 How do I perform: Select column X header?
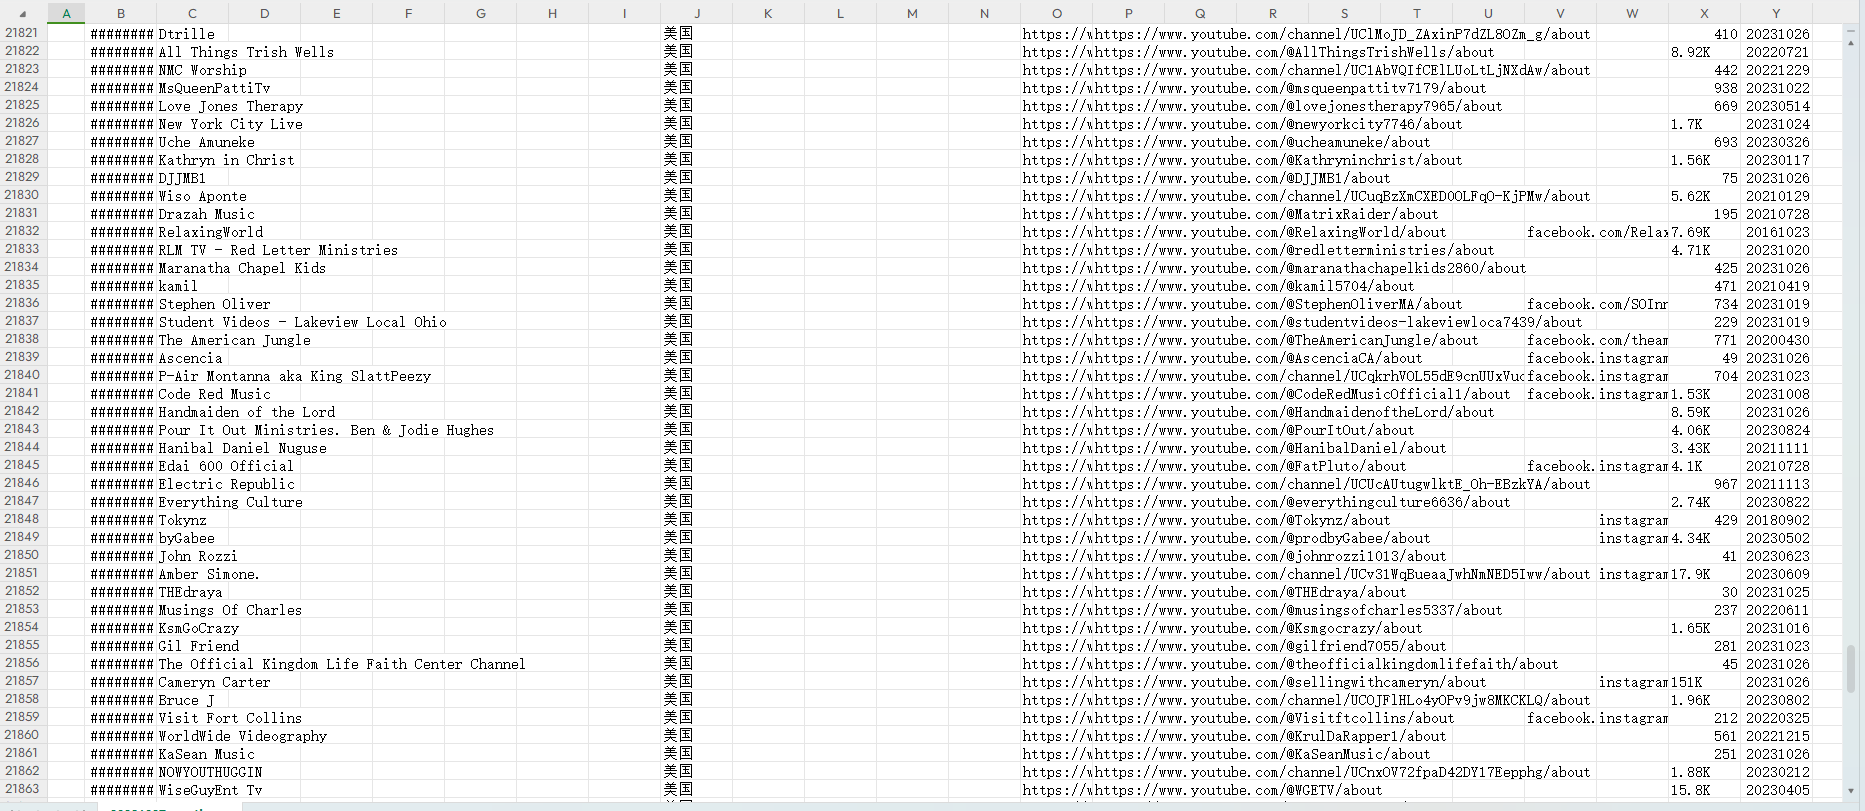[1704, 13]
